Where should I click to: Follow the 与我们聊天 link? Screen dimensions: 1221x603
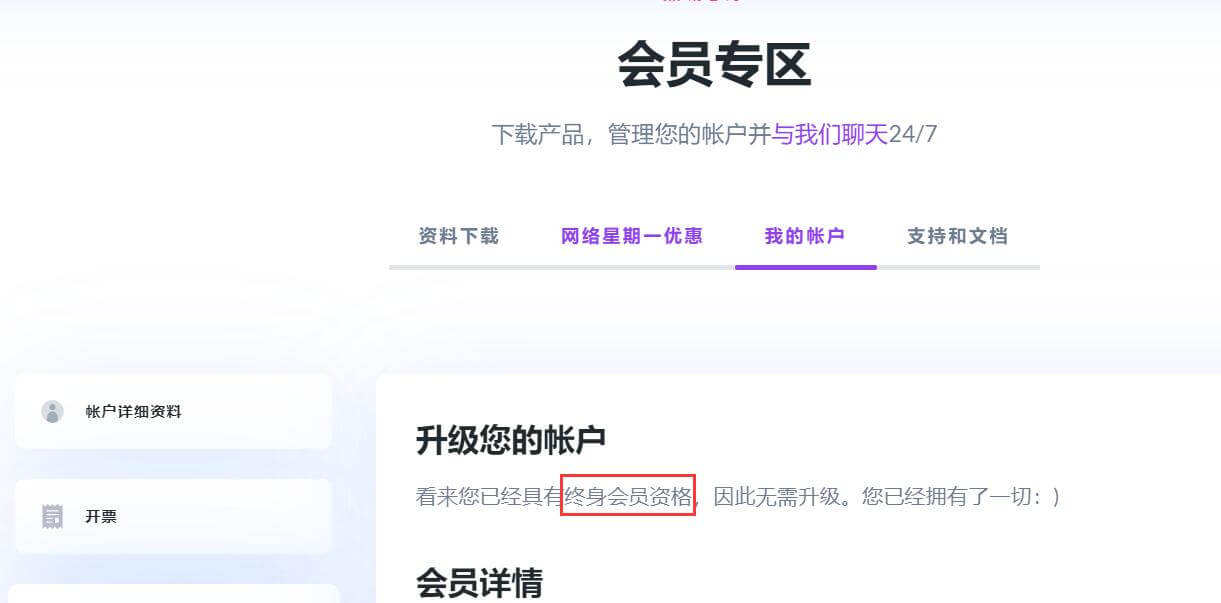click(830, 134)
